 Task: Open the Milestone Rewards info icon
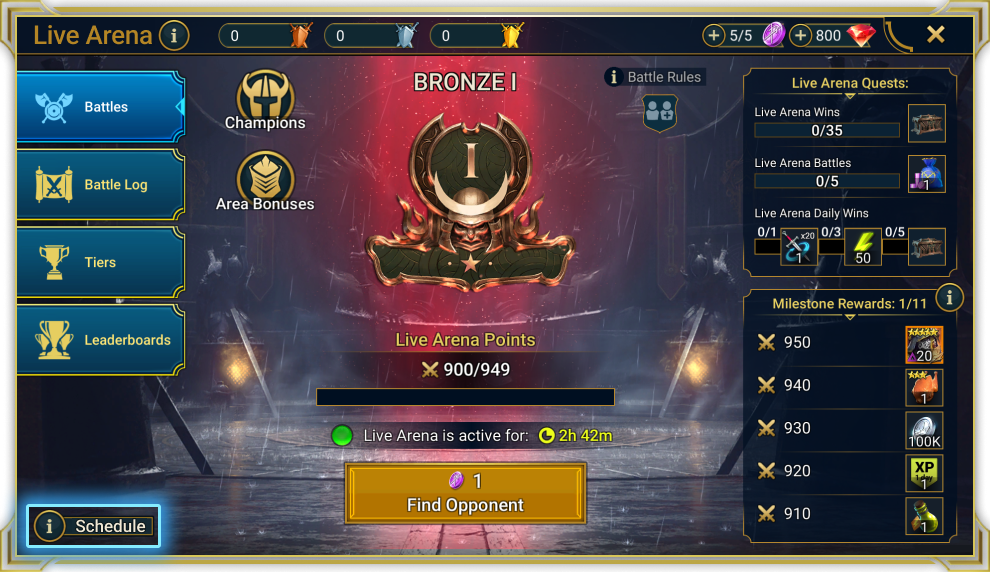click(x=949, y=297)
